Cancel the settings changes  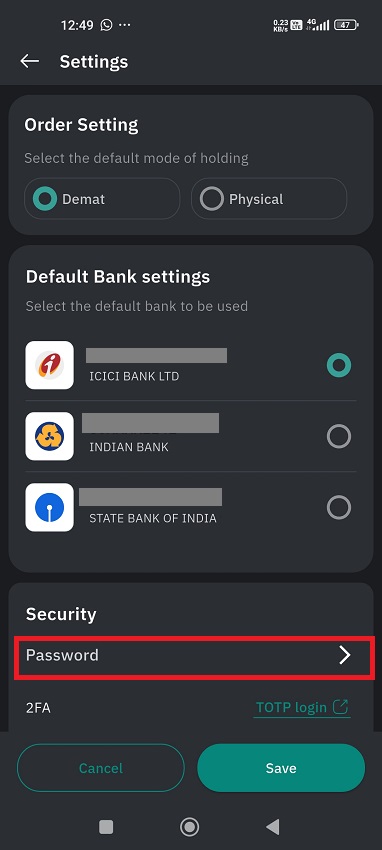point(101,768)
